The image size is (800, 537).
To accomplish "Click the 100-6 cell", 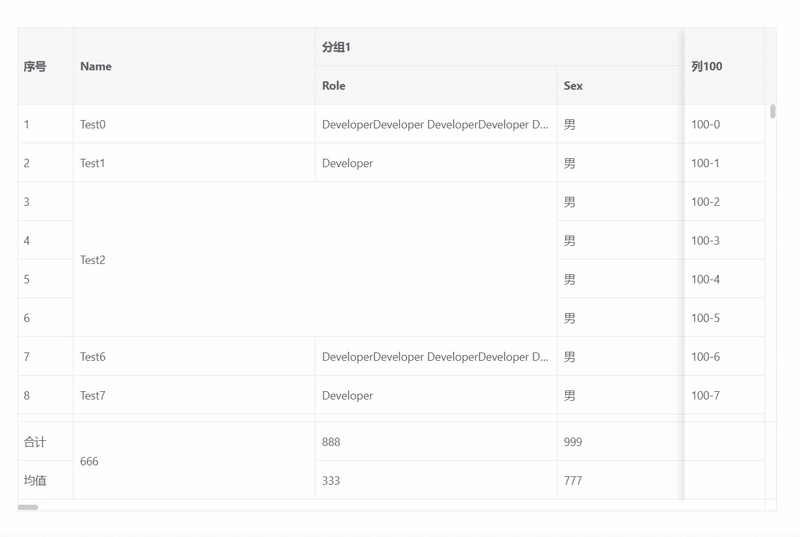I will pyautogui.click(x=724, y=356).
